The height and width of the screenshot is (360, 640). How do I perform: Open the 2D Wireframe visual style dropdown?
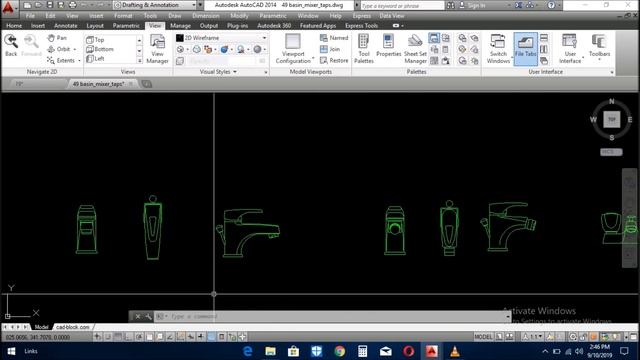tap(264, 38)
